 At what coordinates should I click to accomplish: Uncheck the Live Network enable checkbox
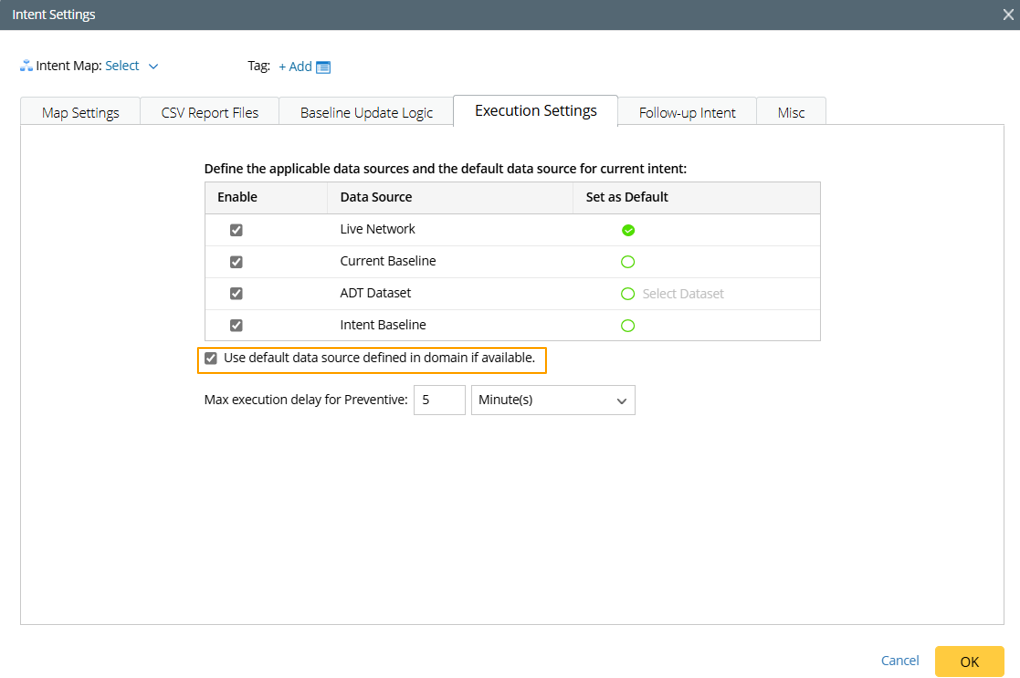click(x=236, y=230)
